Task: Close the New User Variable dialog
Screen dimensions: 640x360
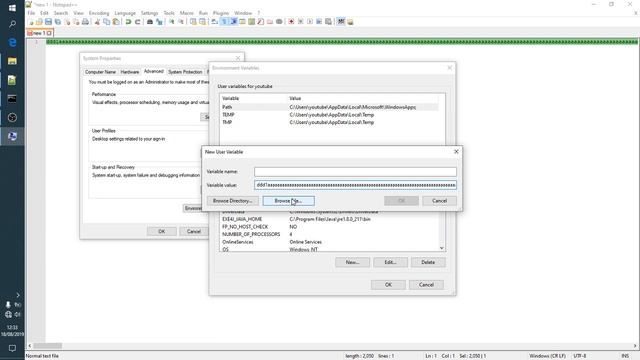Action: tap(456, 152)
